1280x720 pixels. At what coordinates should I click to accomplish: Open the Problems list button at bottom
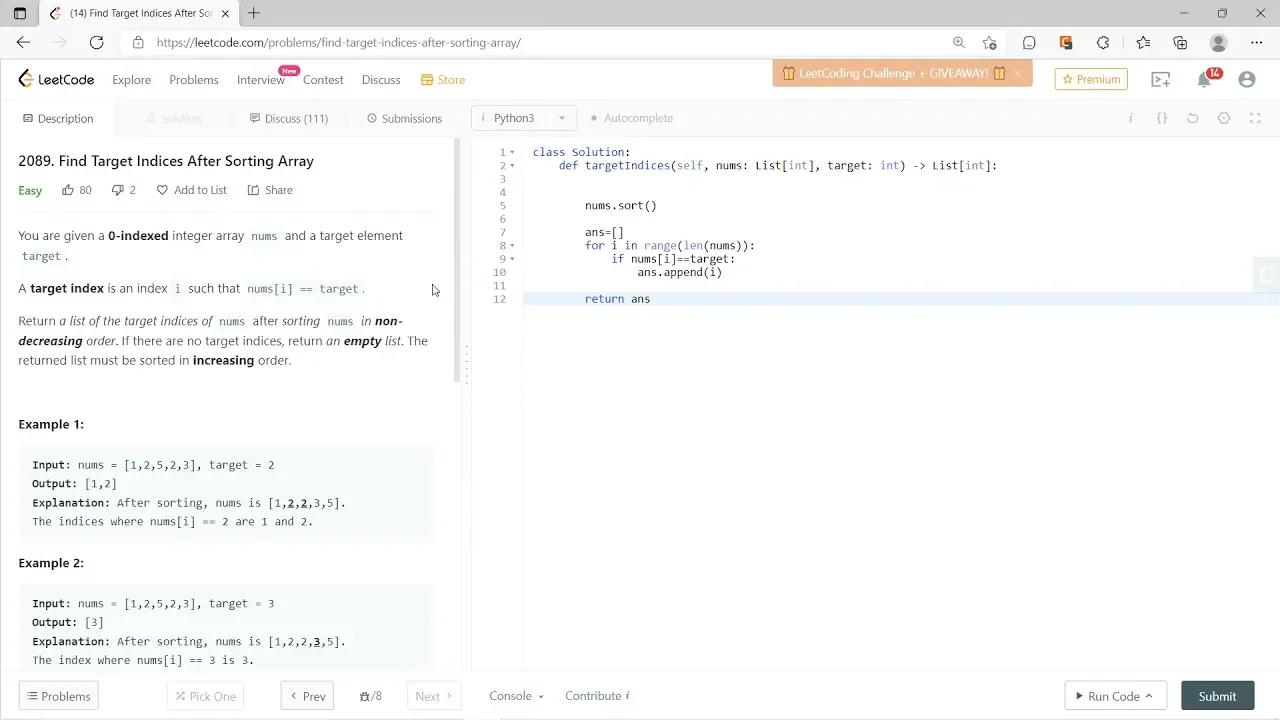(59, 696)
